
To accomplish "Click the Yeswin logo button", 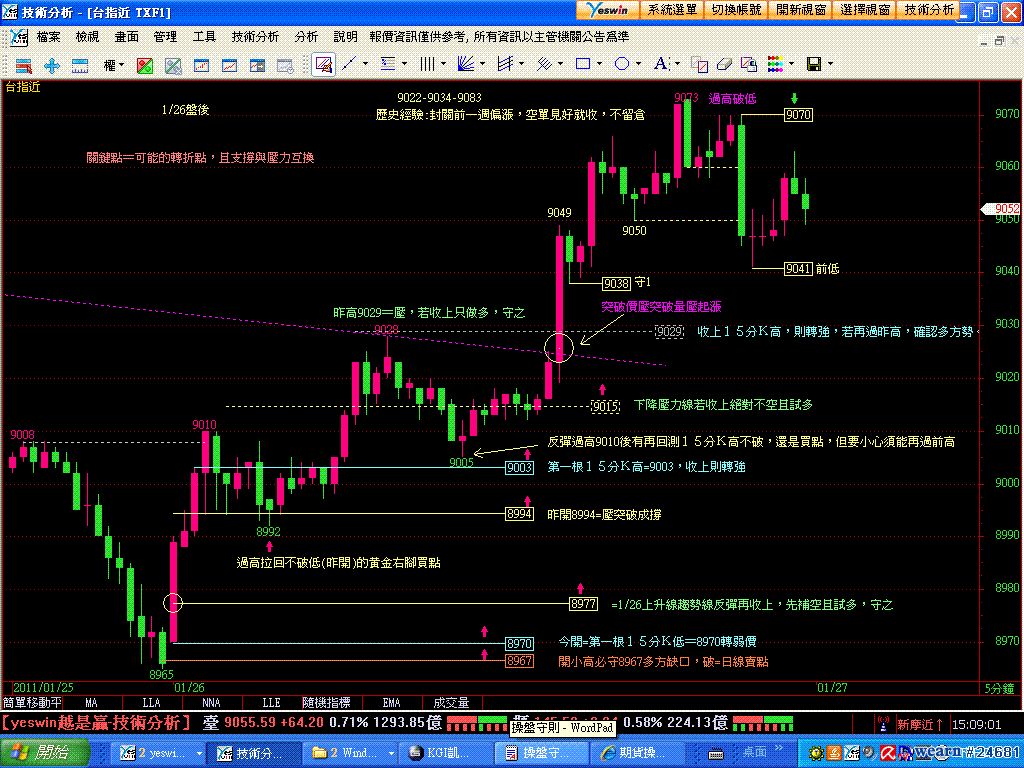I will point(607,10).
